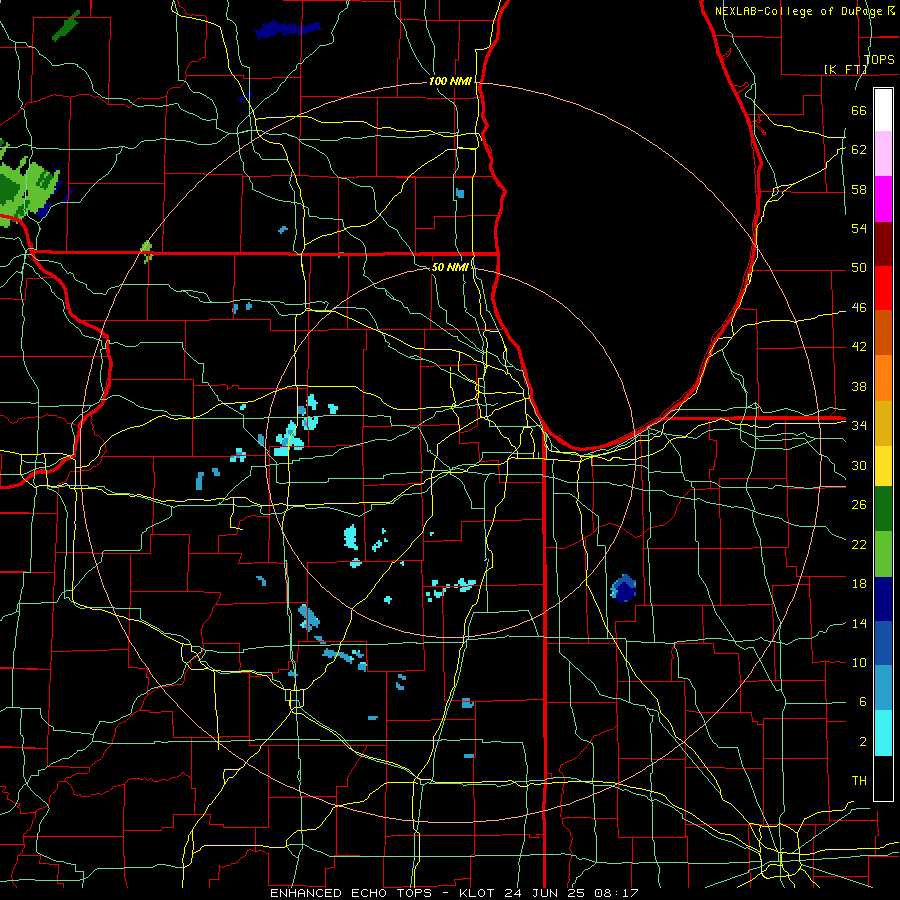Click the "100 NMI" range ring label
The width and height of the screenshot is (900, 900).
[450, 82]
